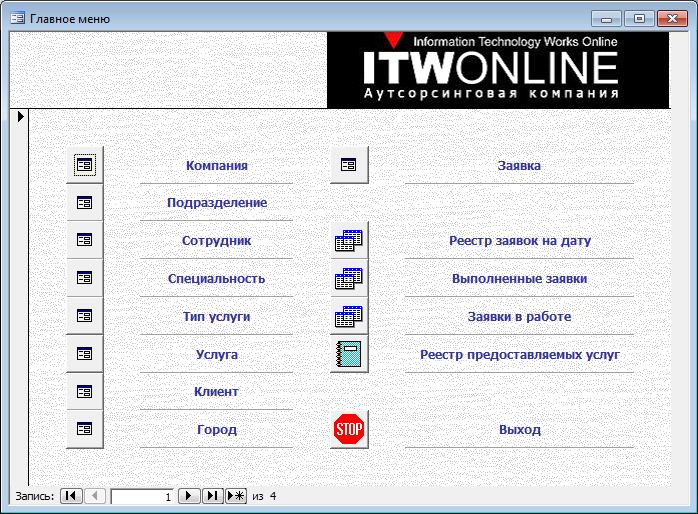The image size is (698, 514).
Task: Open the Подразделение form icon button
Action: 85,202
